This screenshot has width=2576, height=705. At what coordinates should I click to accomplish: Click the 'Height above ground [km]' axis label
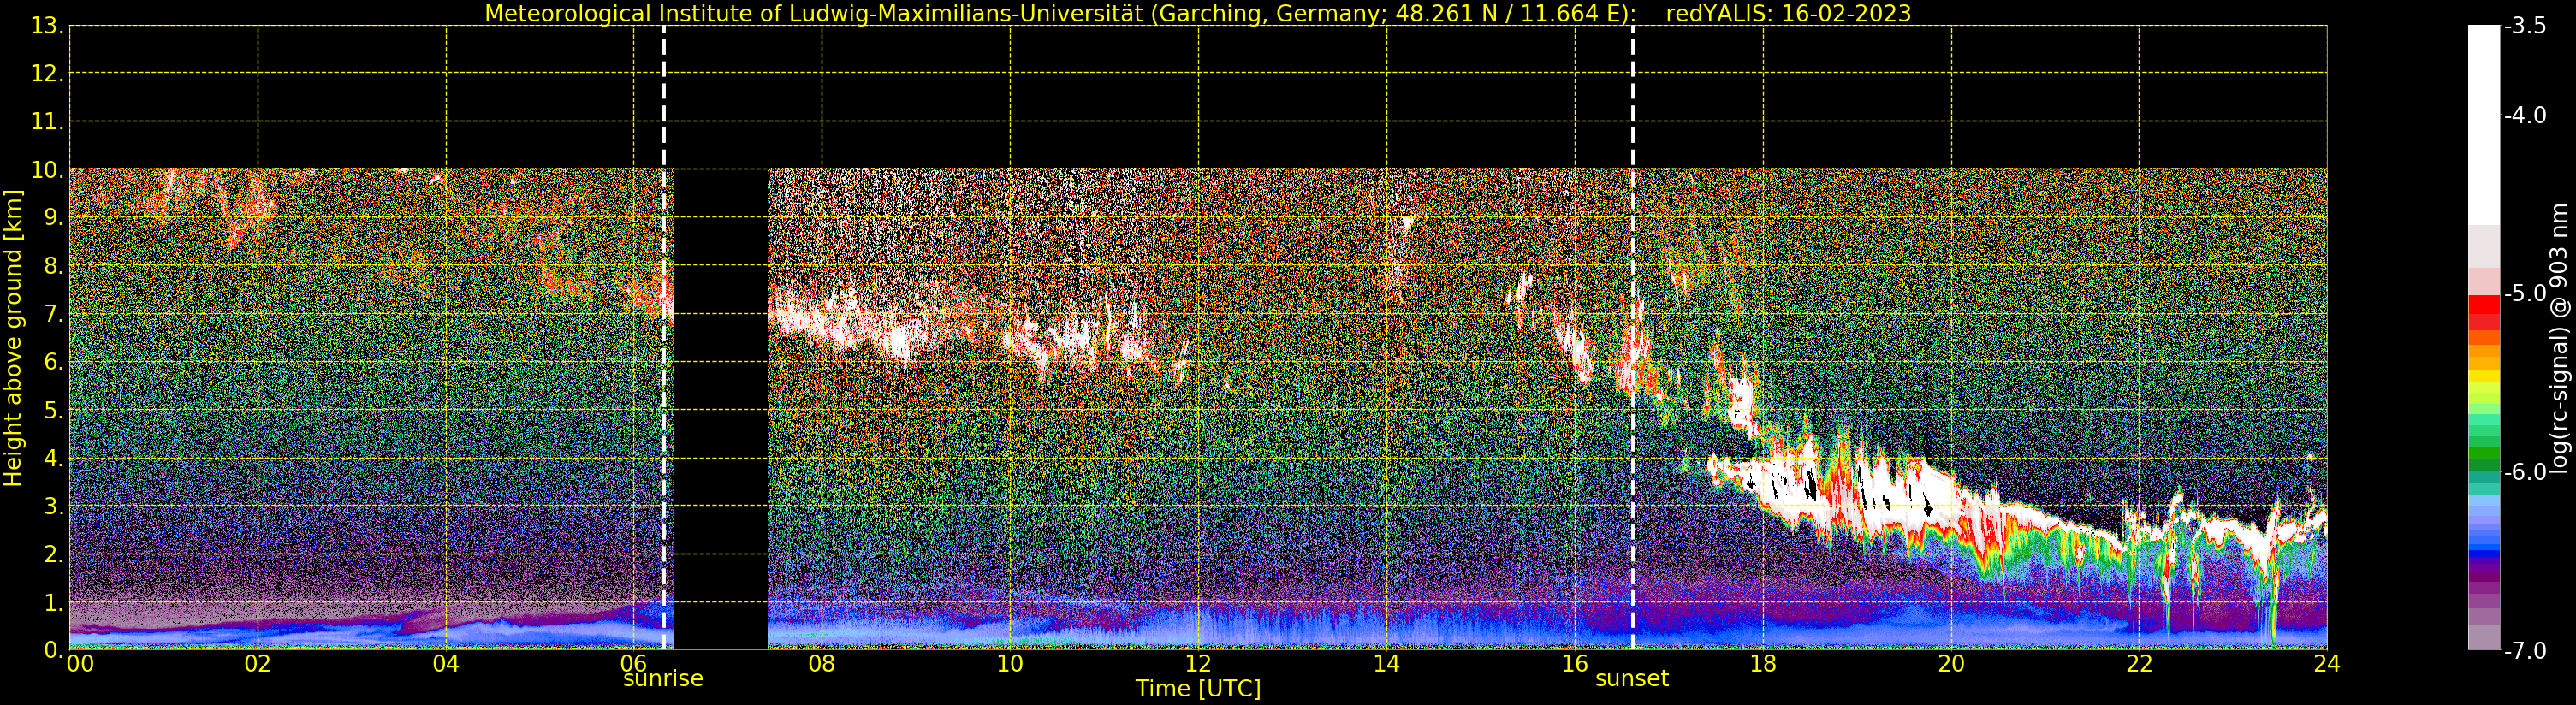point(13,338)
